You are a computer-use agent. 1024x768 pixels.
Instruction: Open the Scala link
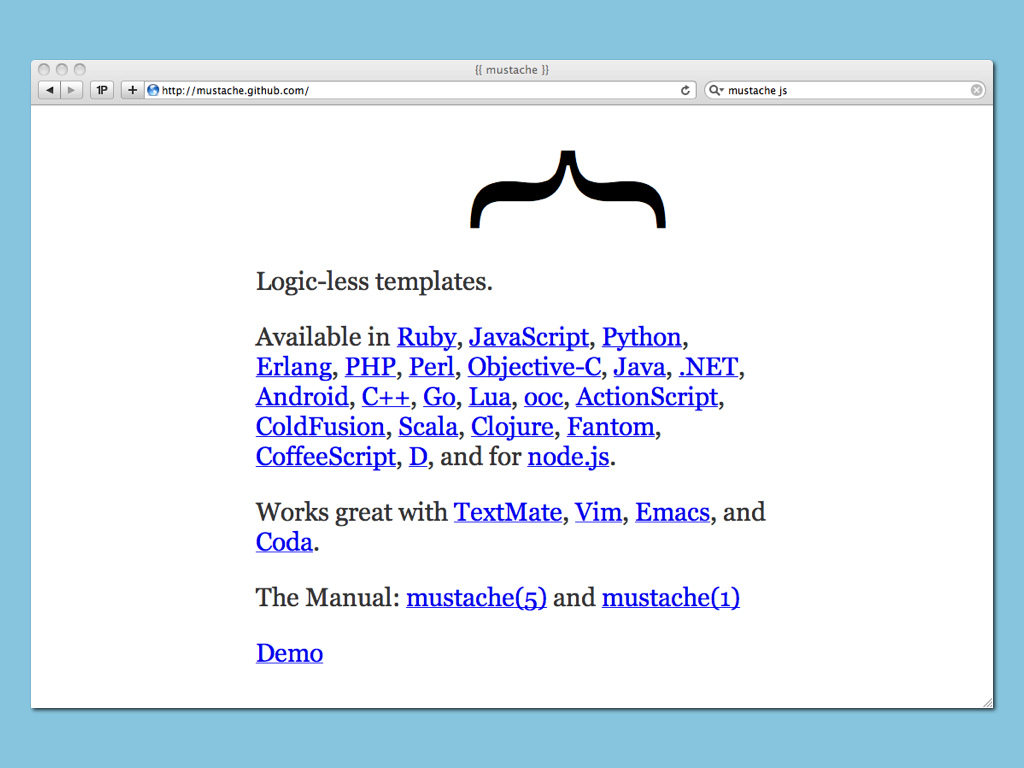pyautogui.click(x=428, y=427)
